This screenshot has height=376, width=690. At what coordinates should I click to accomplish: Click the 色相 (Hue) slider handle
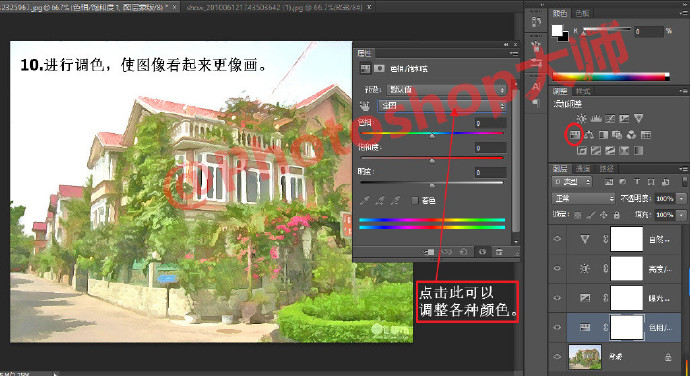[x=432, y=136]
